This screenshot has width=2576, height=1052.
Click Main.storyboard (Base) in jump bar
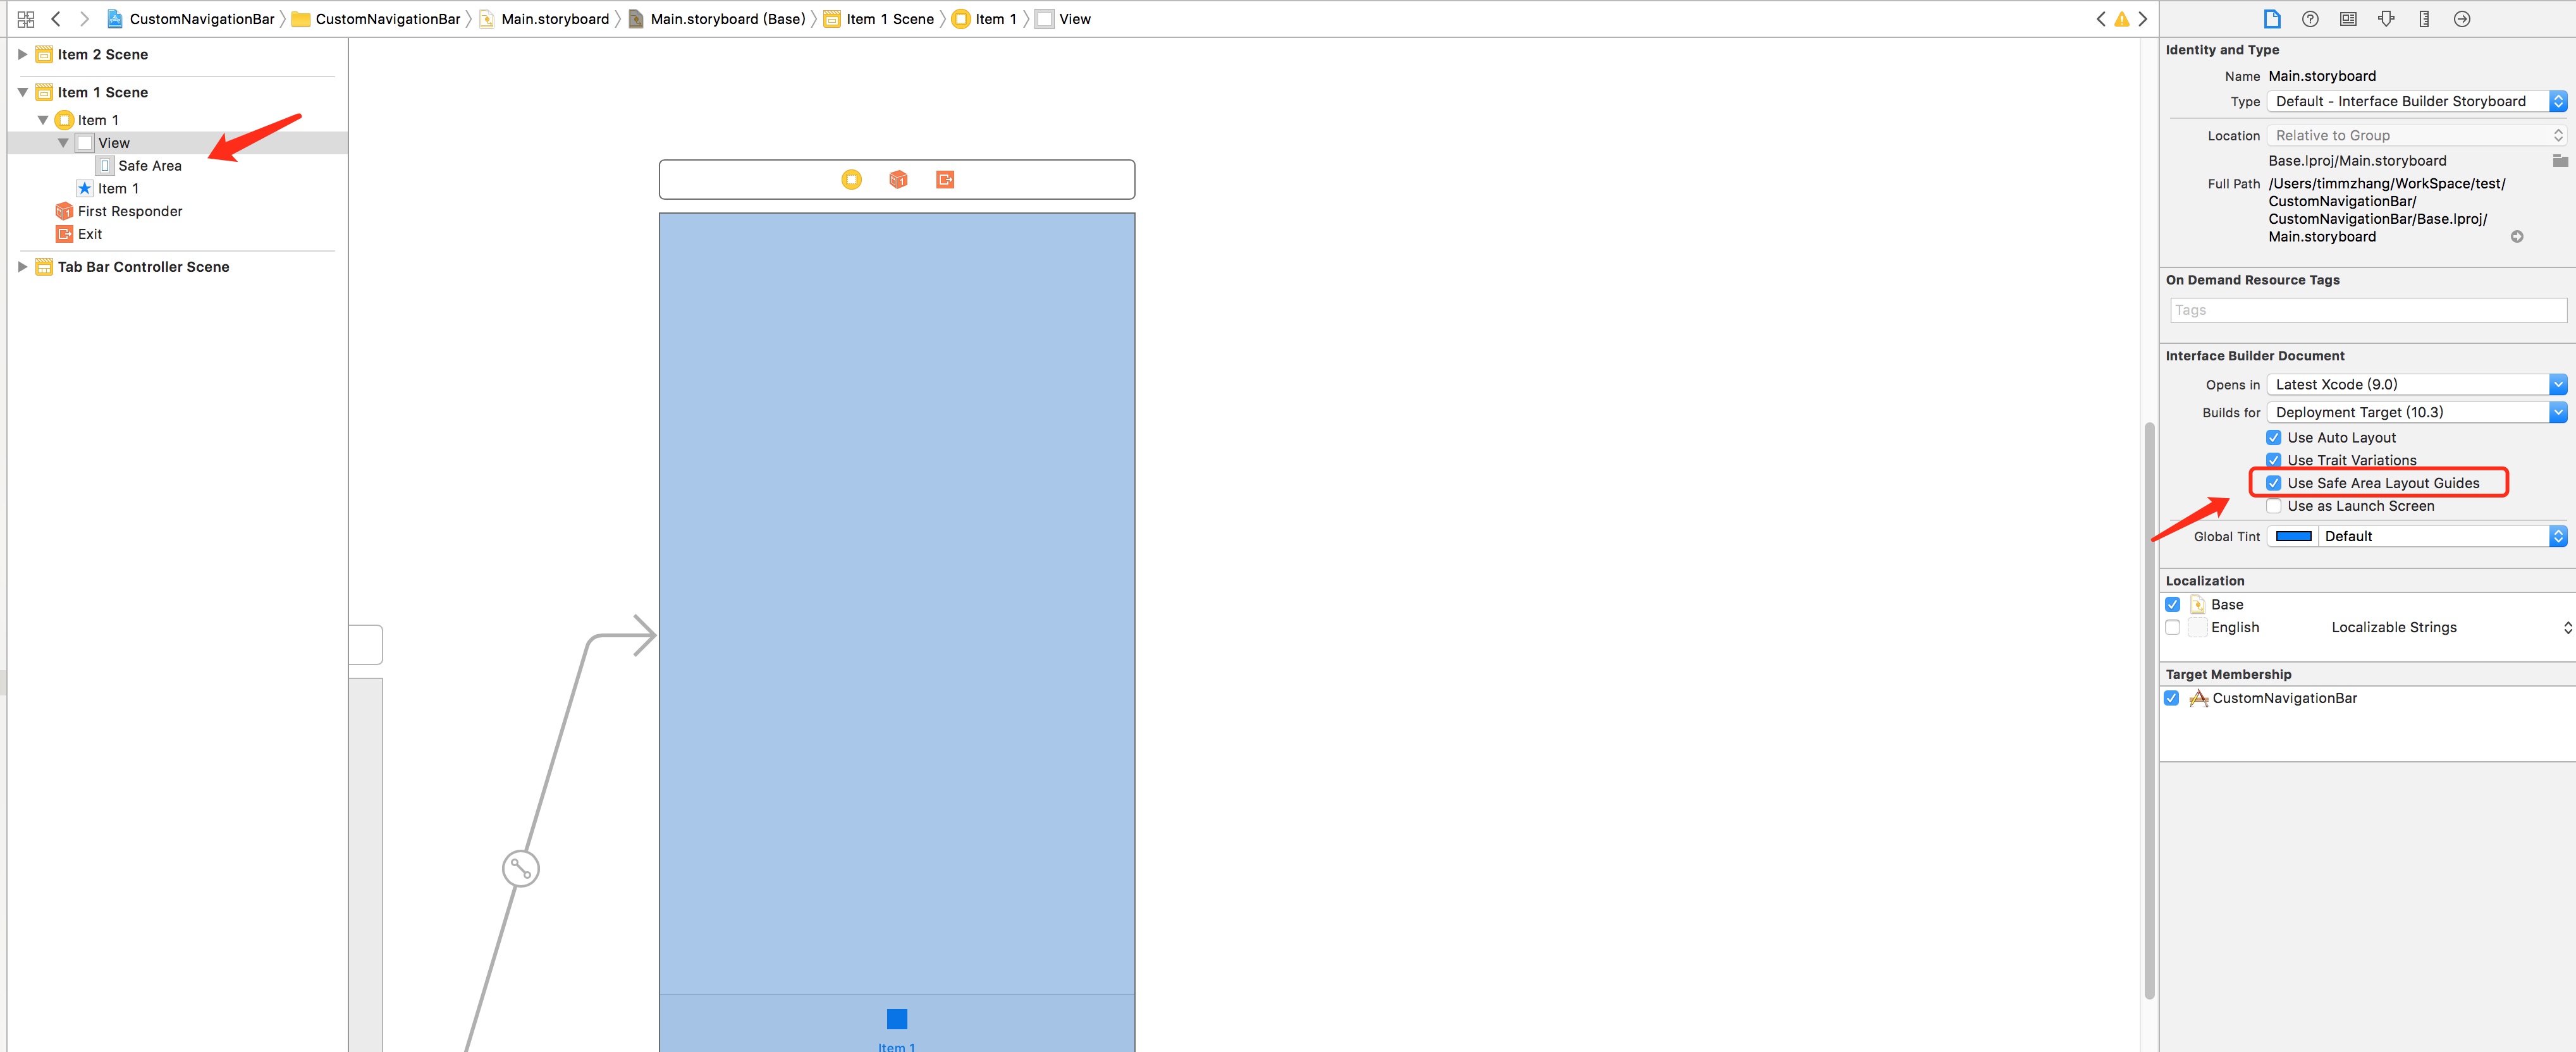pos(716,19)
